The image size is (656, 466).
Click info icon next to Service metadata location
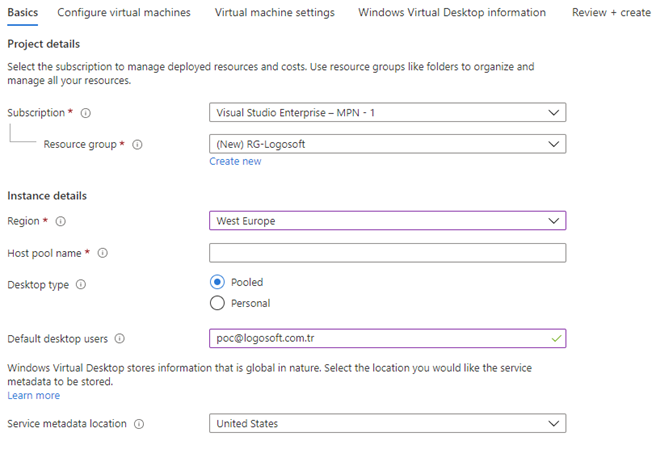pyautogui.click(x=139, y=424)
